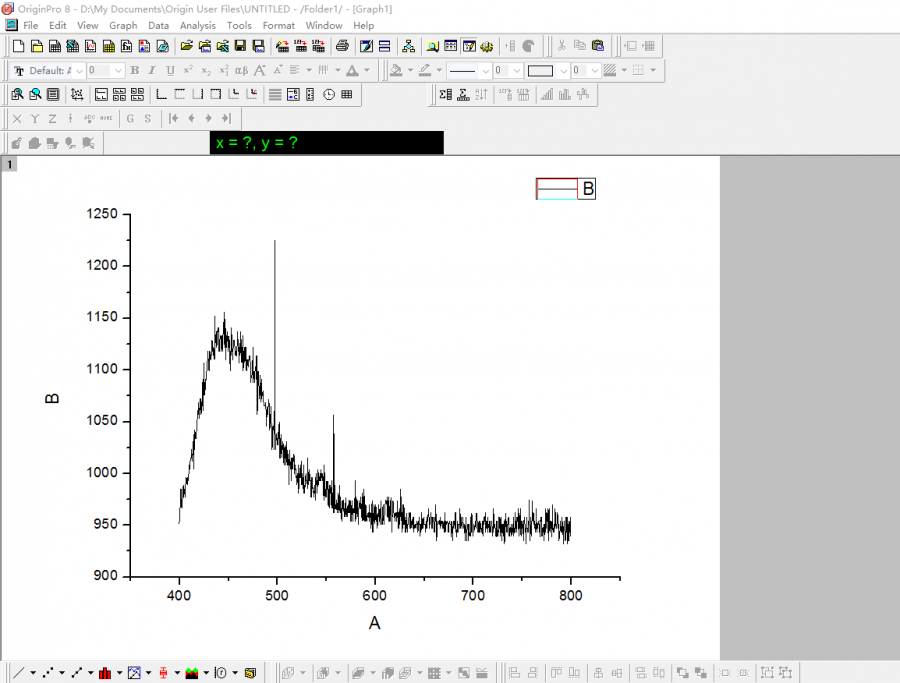Create a new worksheet with toolbar icon
Image resolution: width=900 pixels, height=683 pixels.
pos(55,46)
